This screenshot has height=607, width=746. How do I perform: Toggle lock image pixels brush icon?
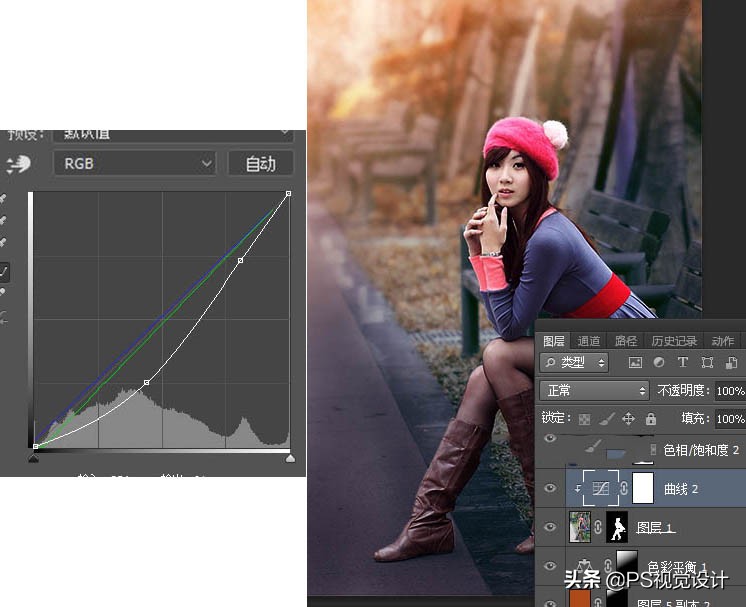pos(607,419)
